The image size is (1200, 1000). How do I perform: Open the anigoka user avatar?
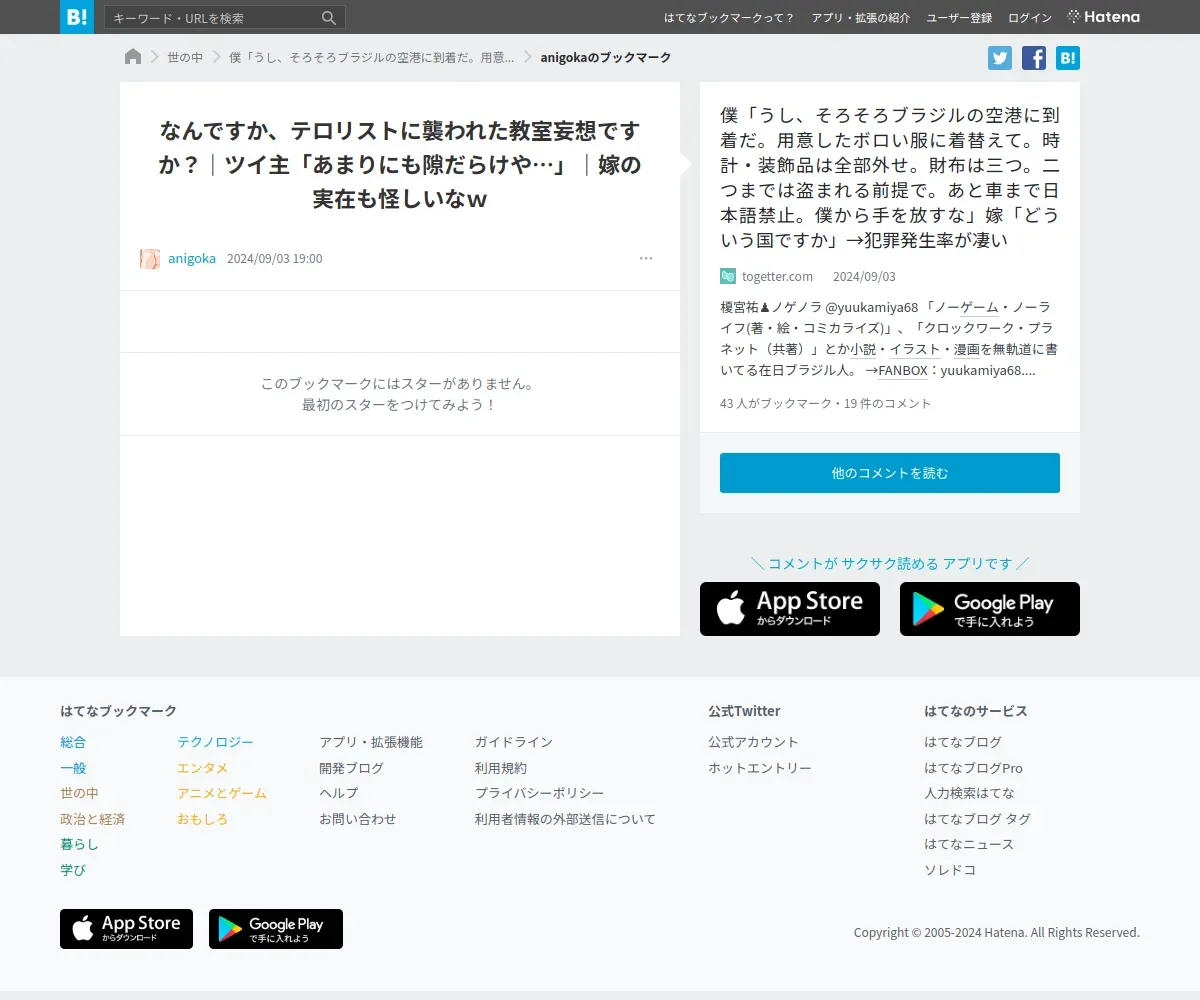point(150,259)
